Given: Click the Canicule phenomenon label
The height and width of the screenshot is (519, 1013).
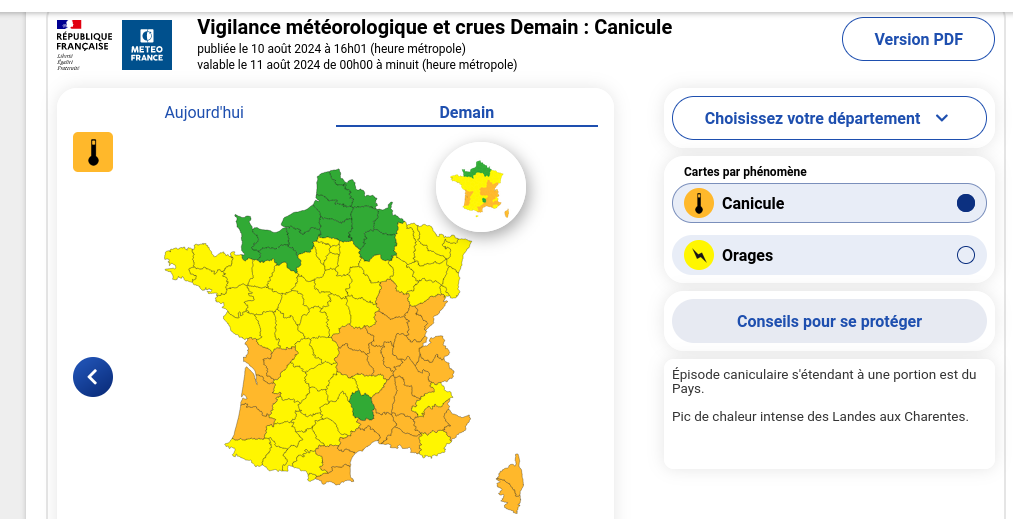Looking at the screenshot, I should tap(753, 204).
